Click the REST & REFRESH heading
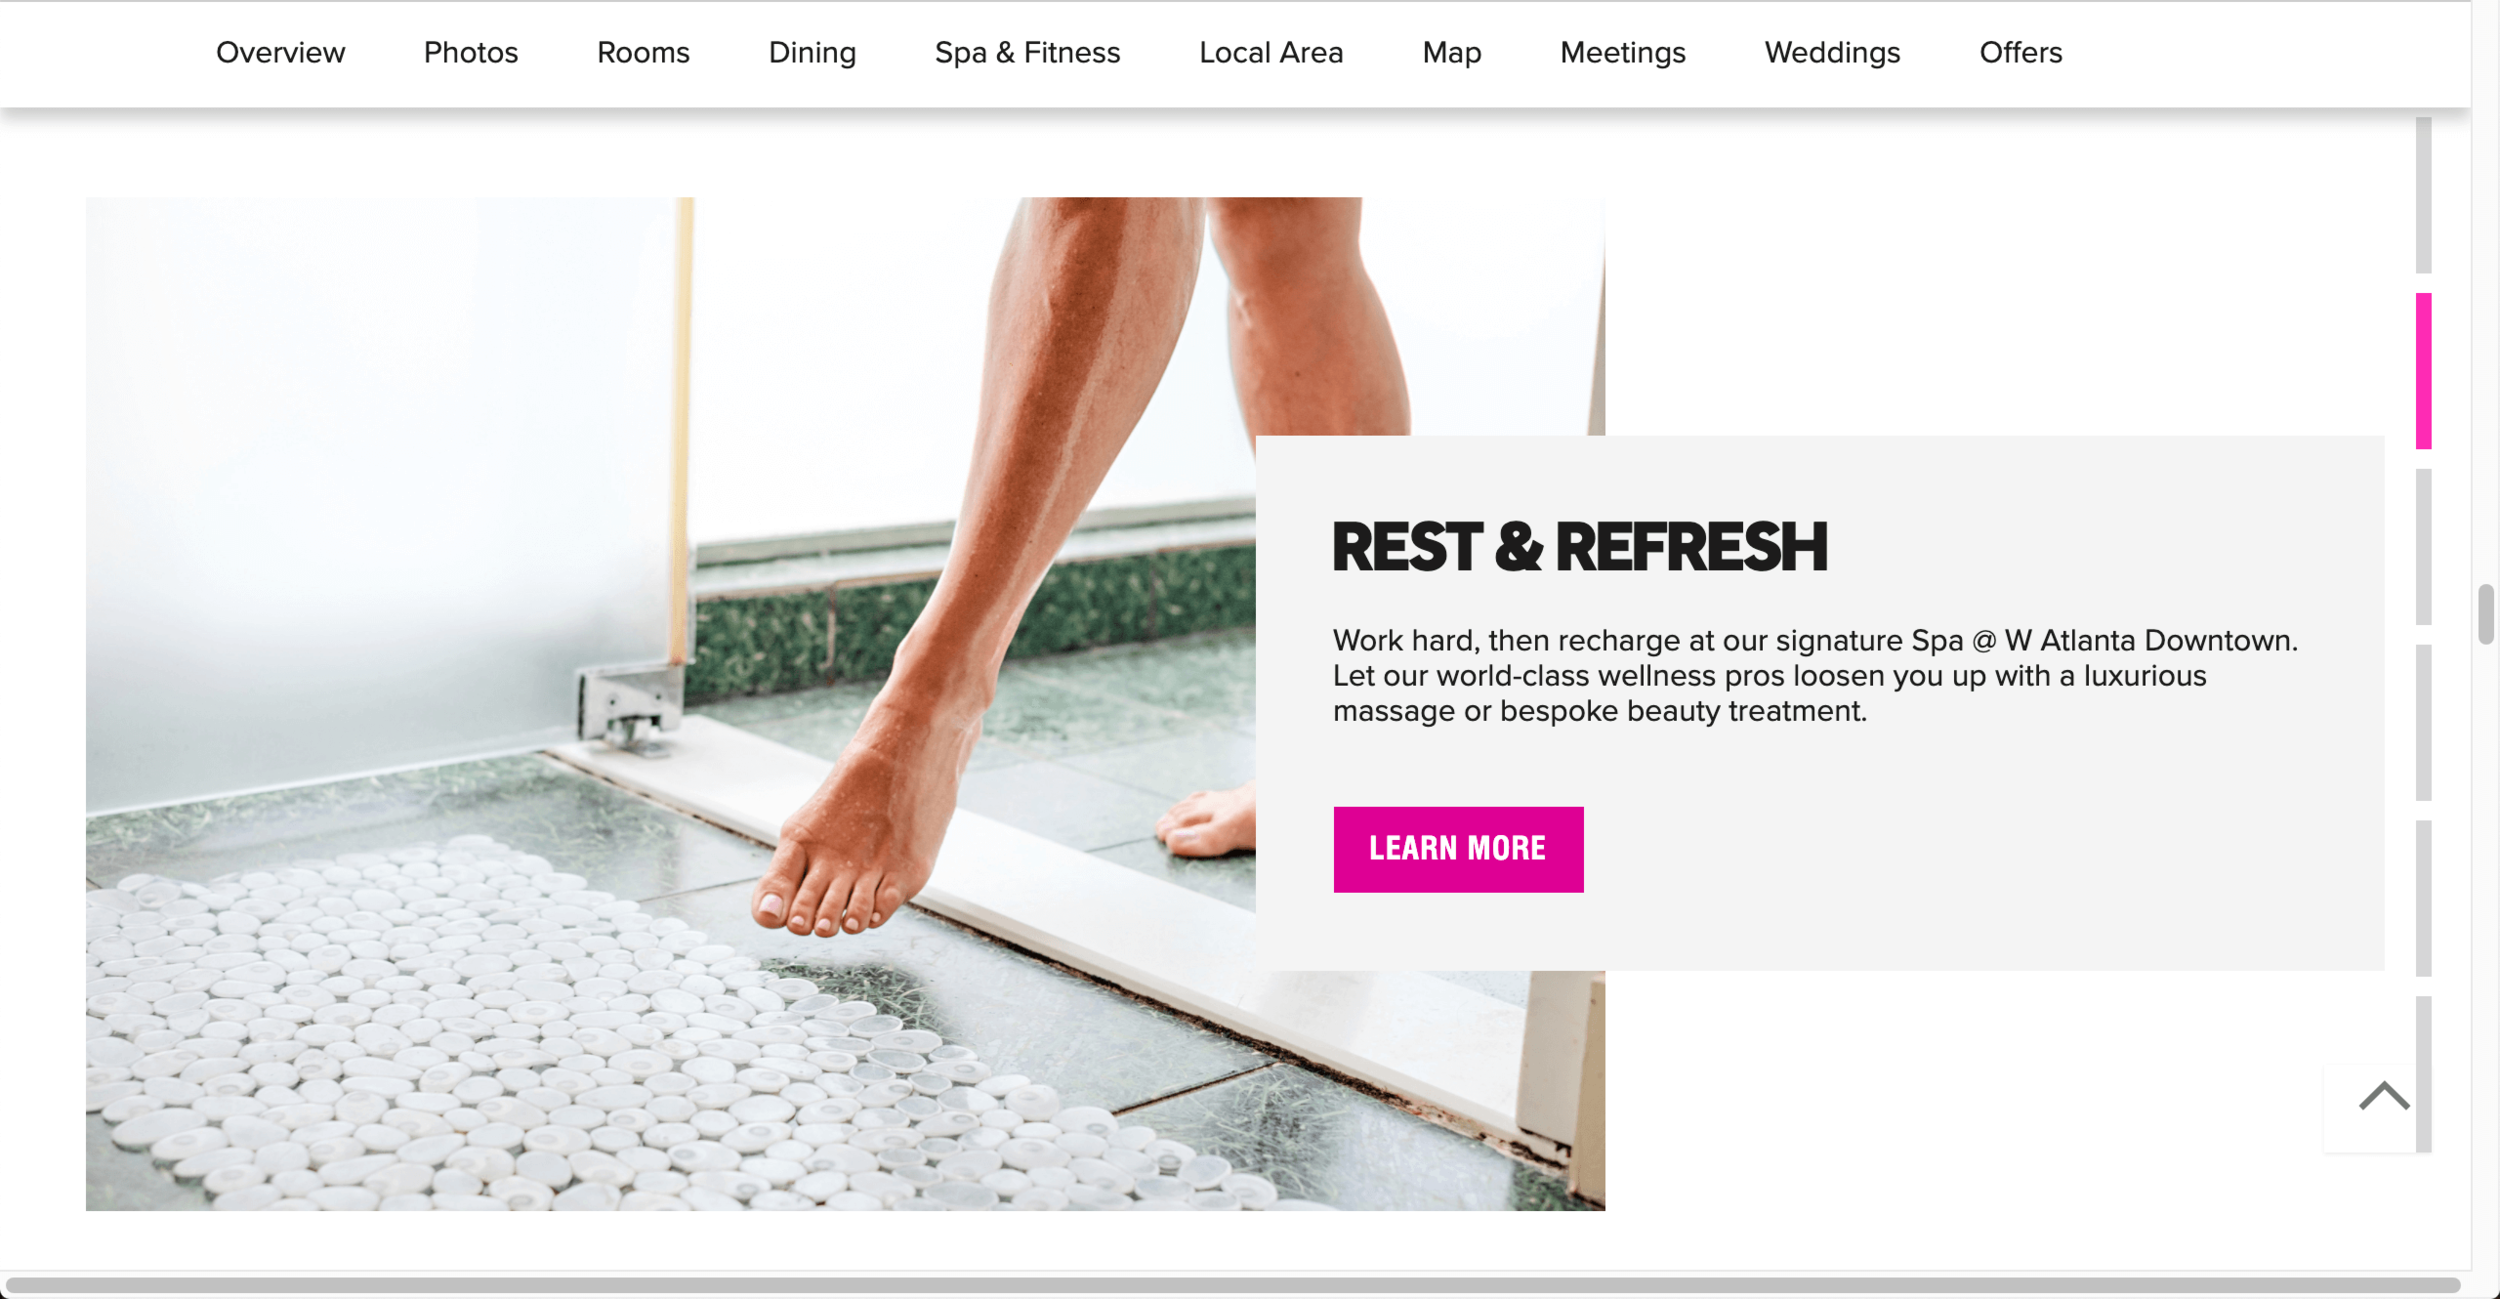 click(1579, 547)
